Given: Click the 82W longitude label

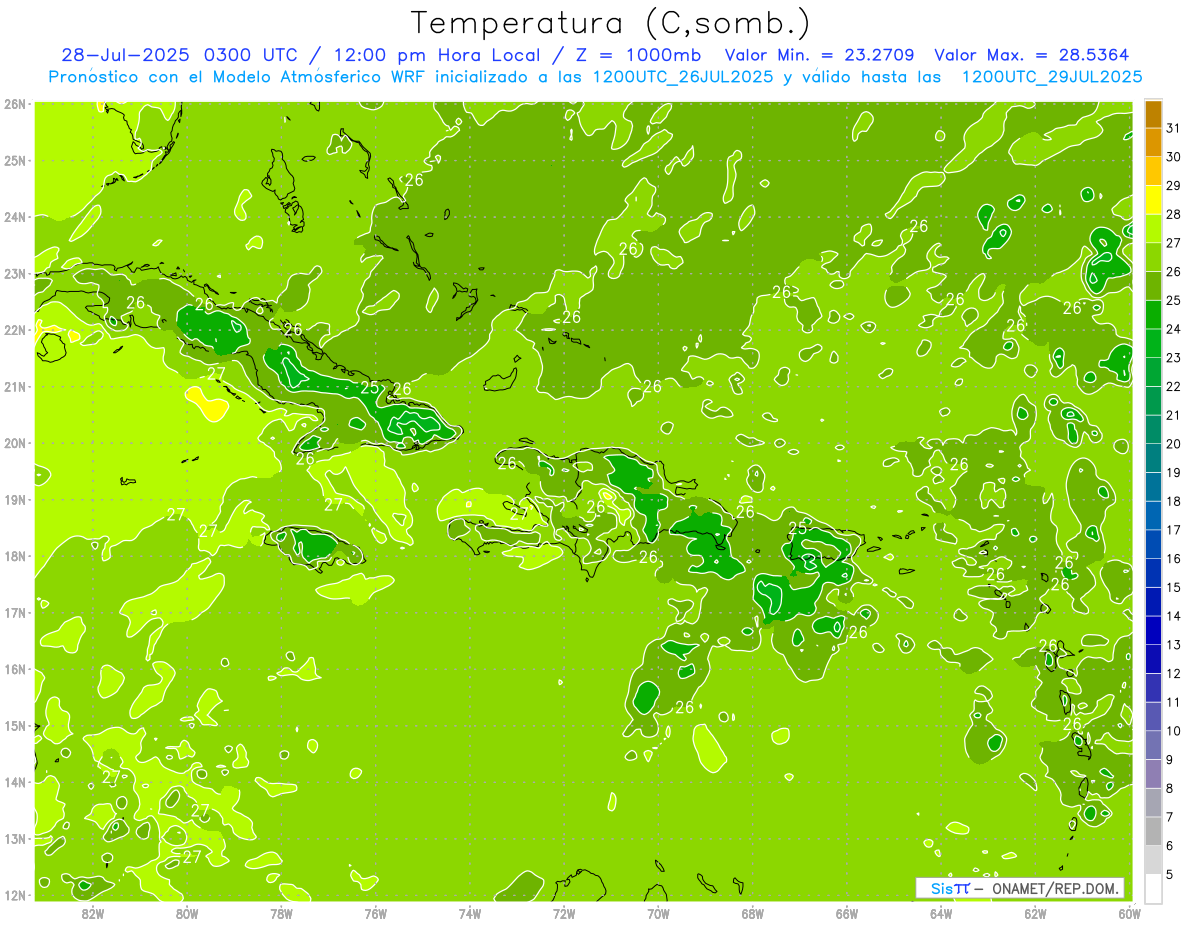Looking at the screenshot, I should 92,913.
